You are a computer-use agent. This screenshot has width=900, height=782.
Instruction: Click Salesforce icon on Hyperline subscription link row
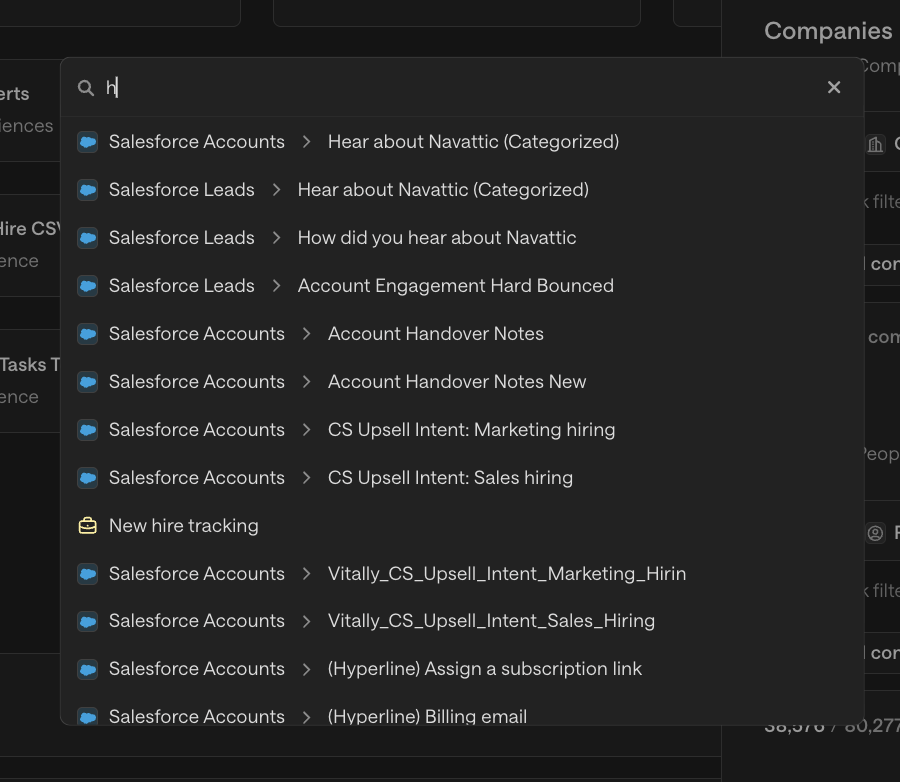tap(88, 669)
